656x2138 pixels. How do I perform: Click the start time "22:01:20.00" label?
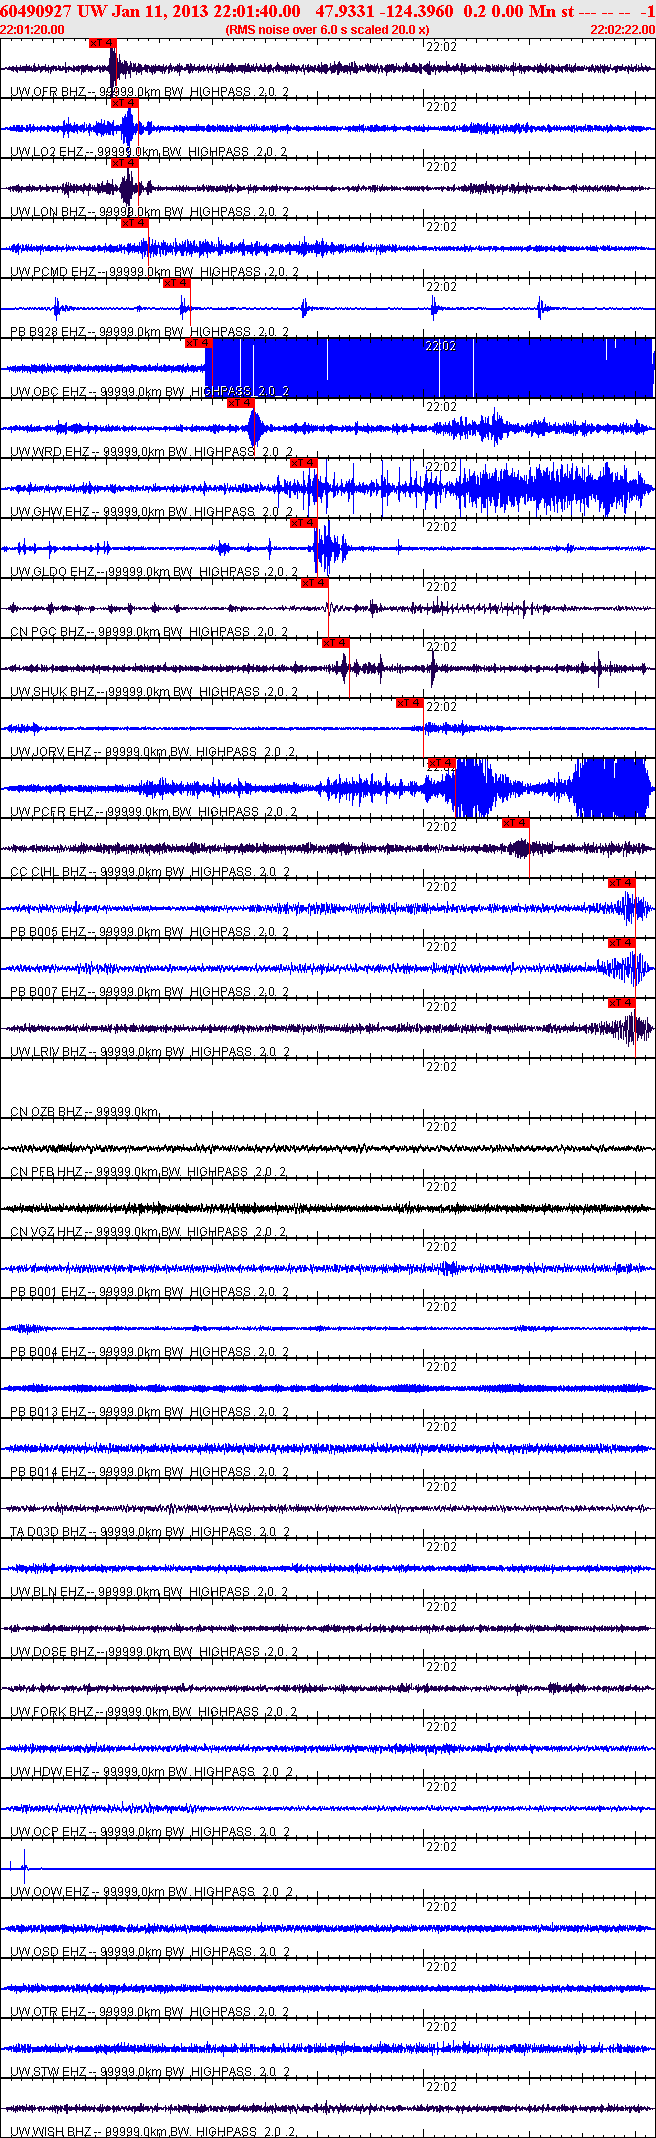coord(33,30)
